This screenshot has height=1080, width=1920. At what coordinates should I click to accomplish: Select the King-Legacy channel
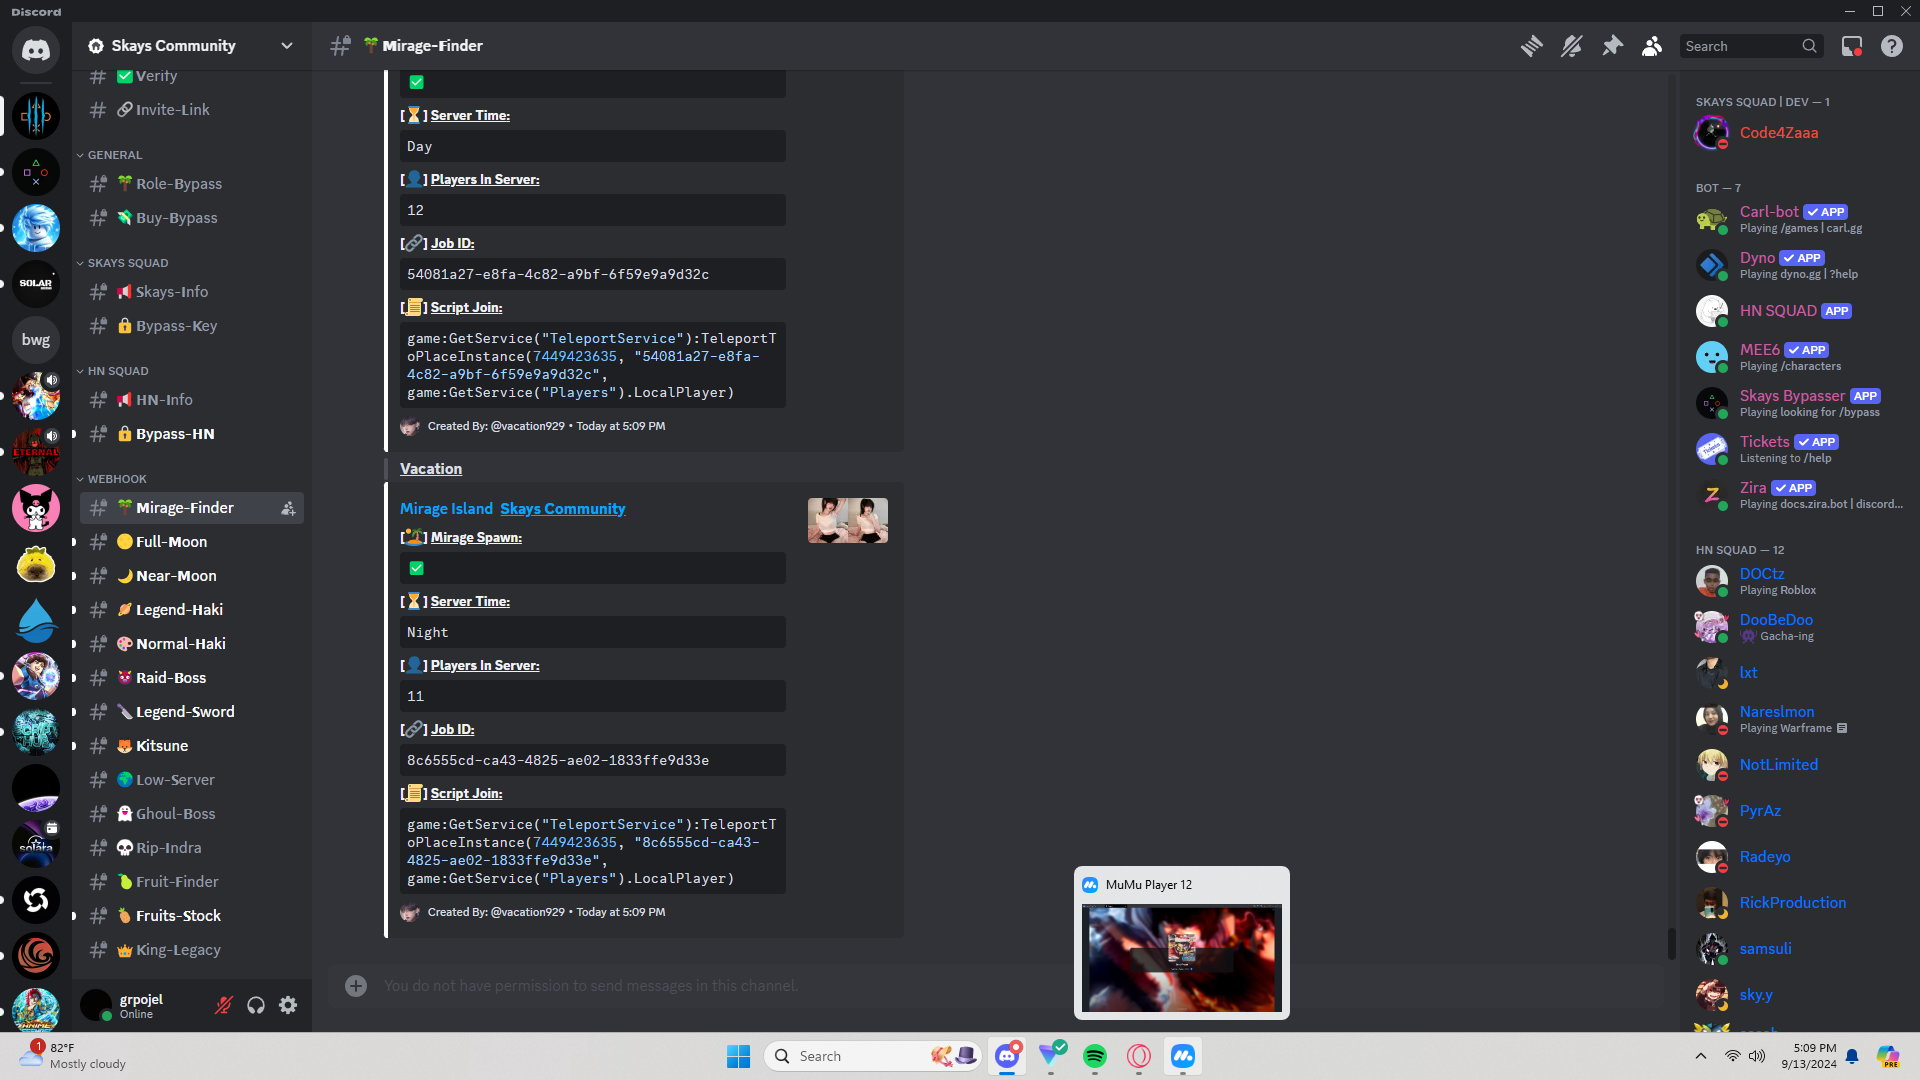click(192, 950)
